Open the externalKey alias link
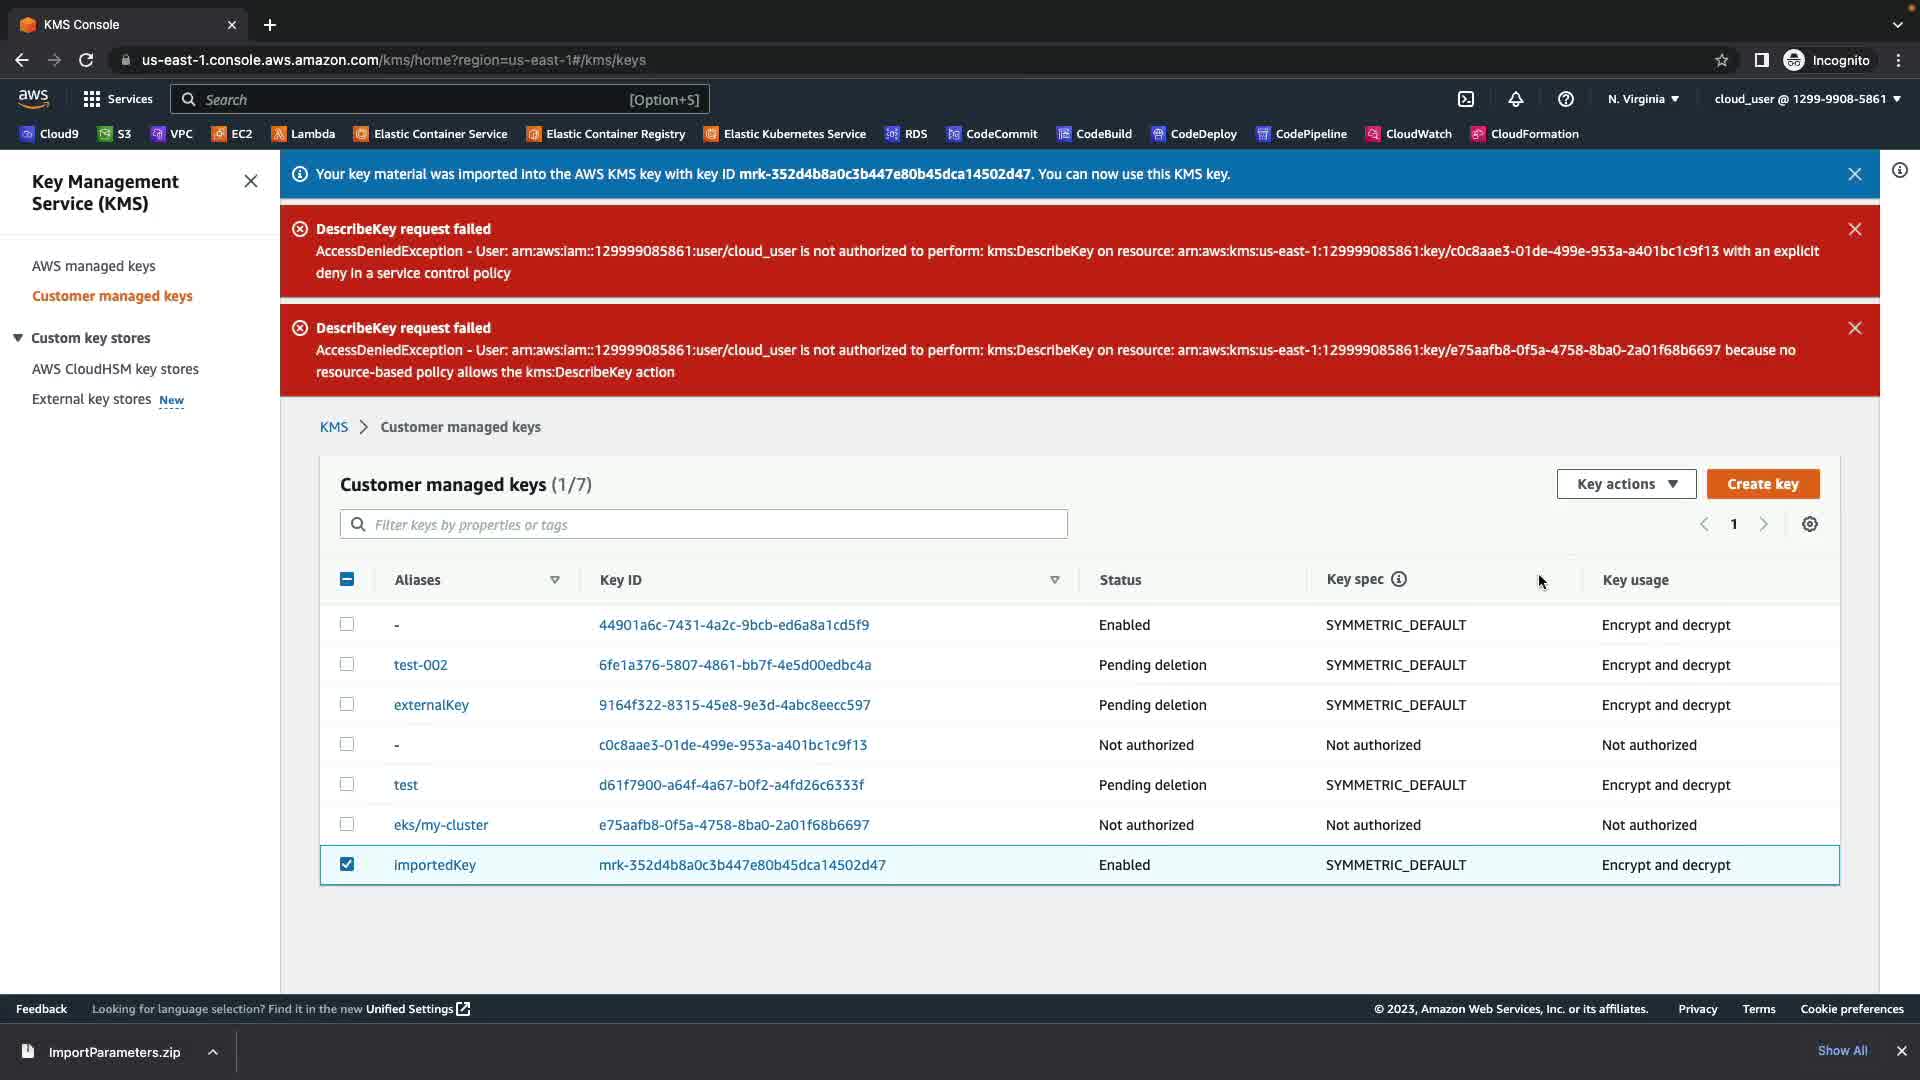The width and height of the screenshot is (1920, 1080). click(431, 705)
